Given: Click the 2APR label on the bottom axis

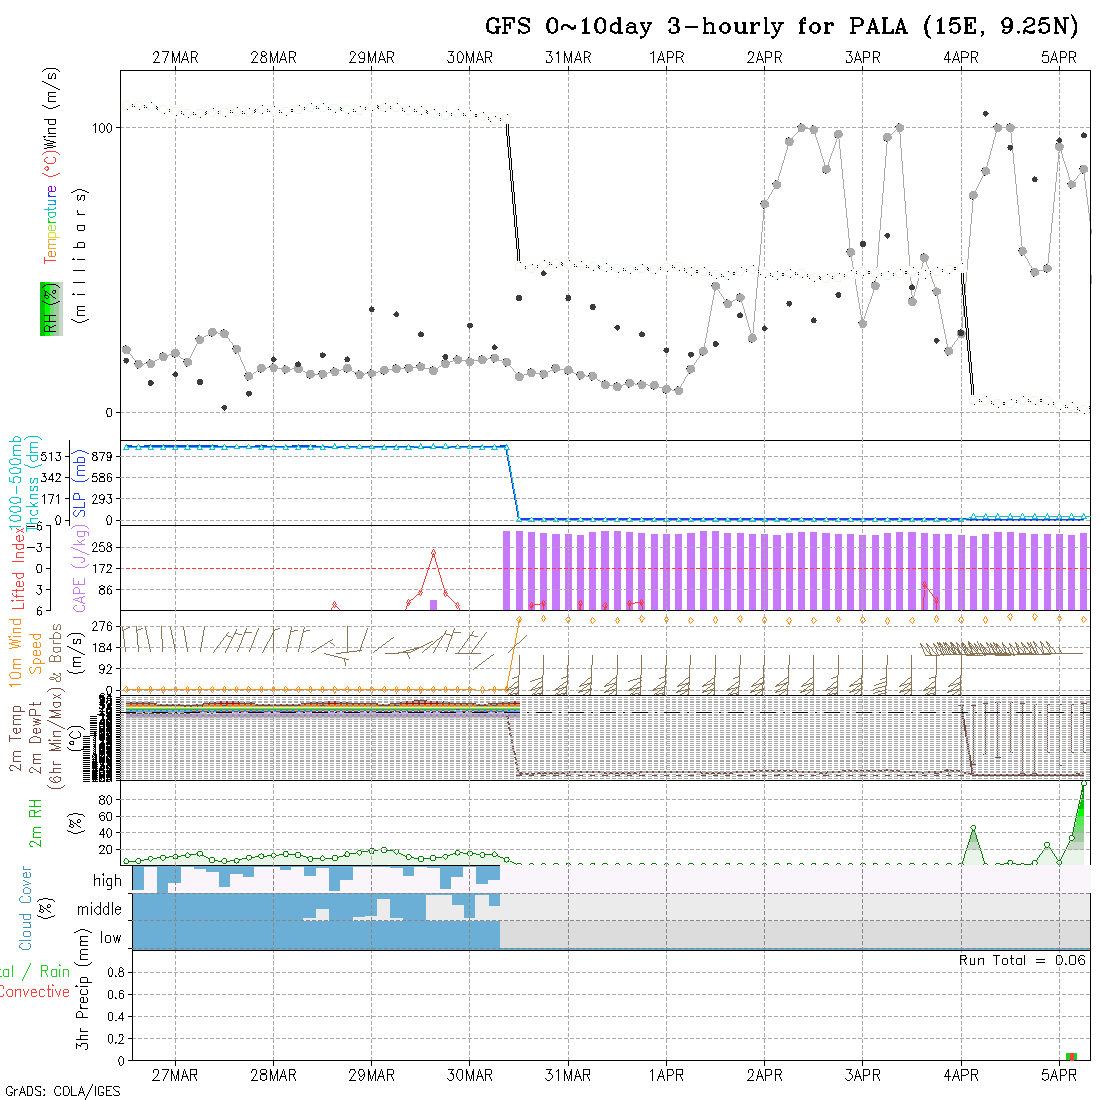Looking at the screenshot, I should coord(764,1075).
